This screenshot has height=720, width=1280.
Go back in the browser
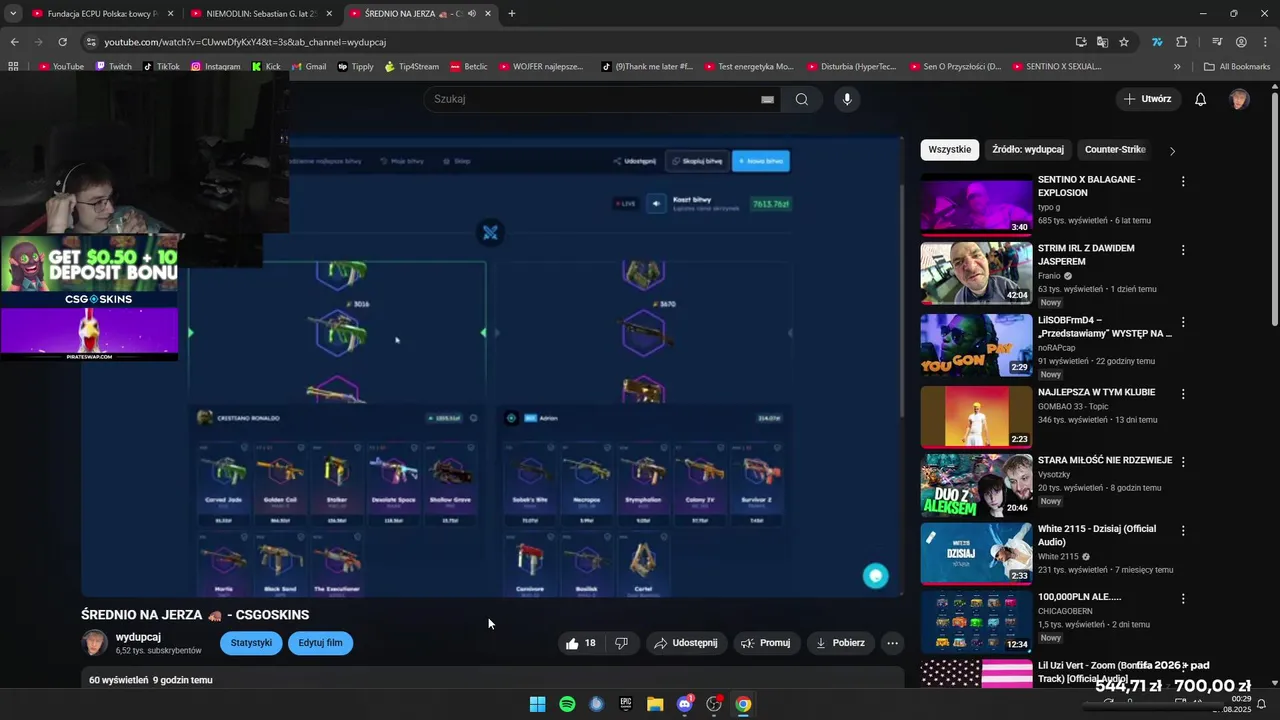[14, 42]
